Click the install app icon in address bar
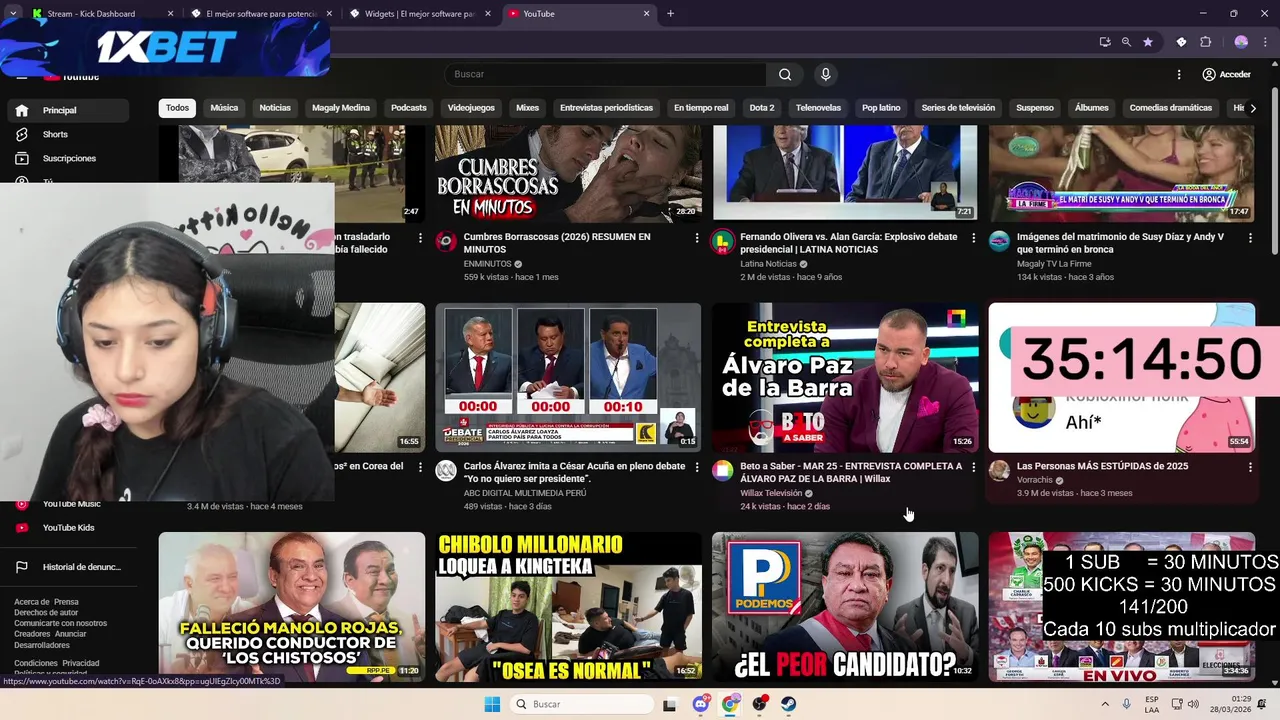Screen dimensions: 1280x720 1104,42
